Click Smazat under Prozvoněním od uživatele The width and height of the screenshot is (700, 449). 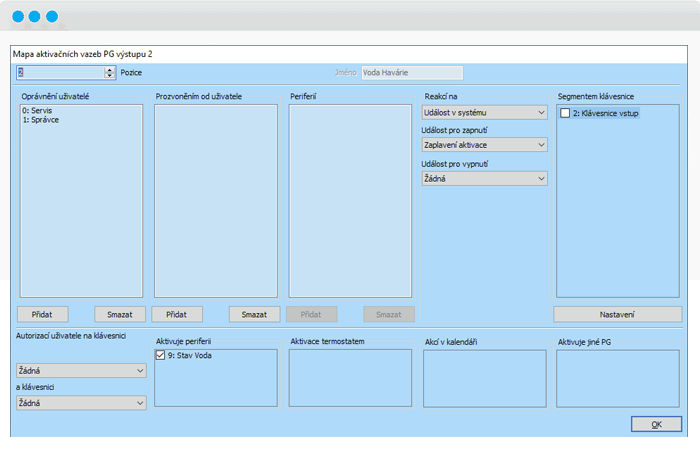click(254, 314)
